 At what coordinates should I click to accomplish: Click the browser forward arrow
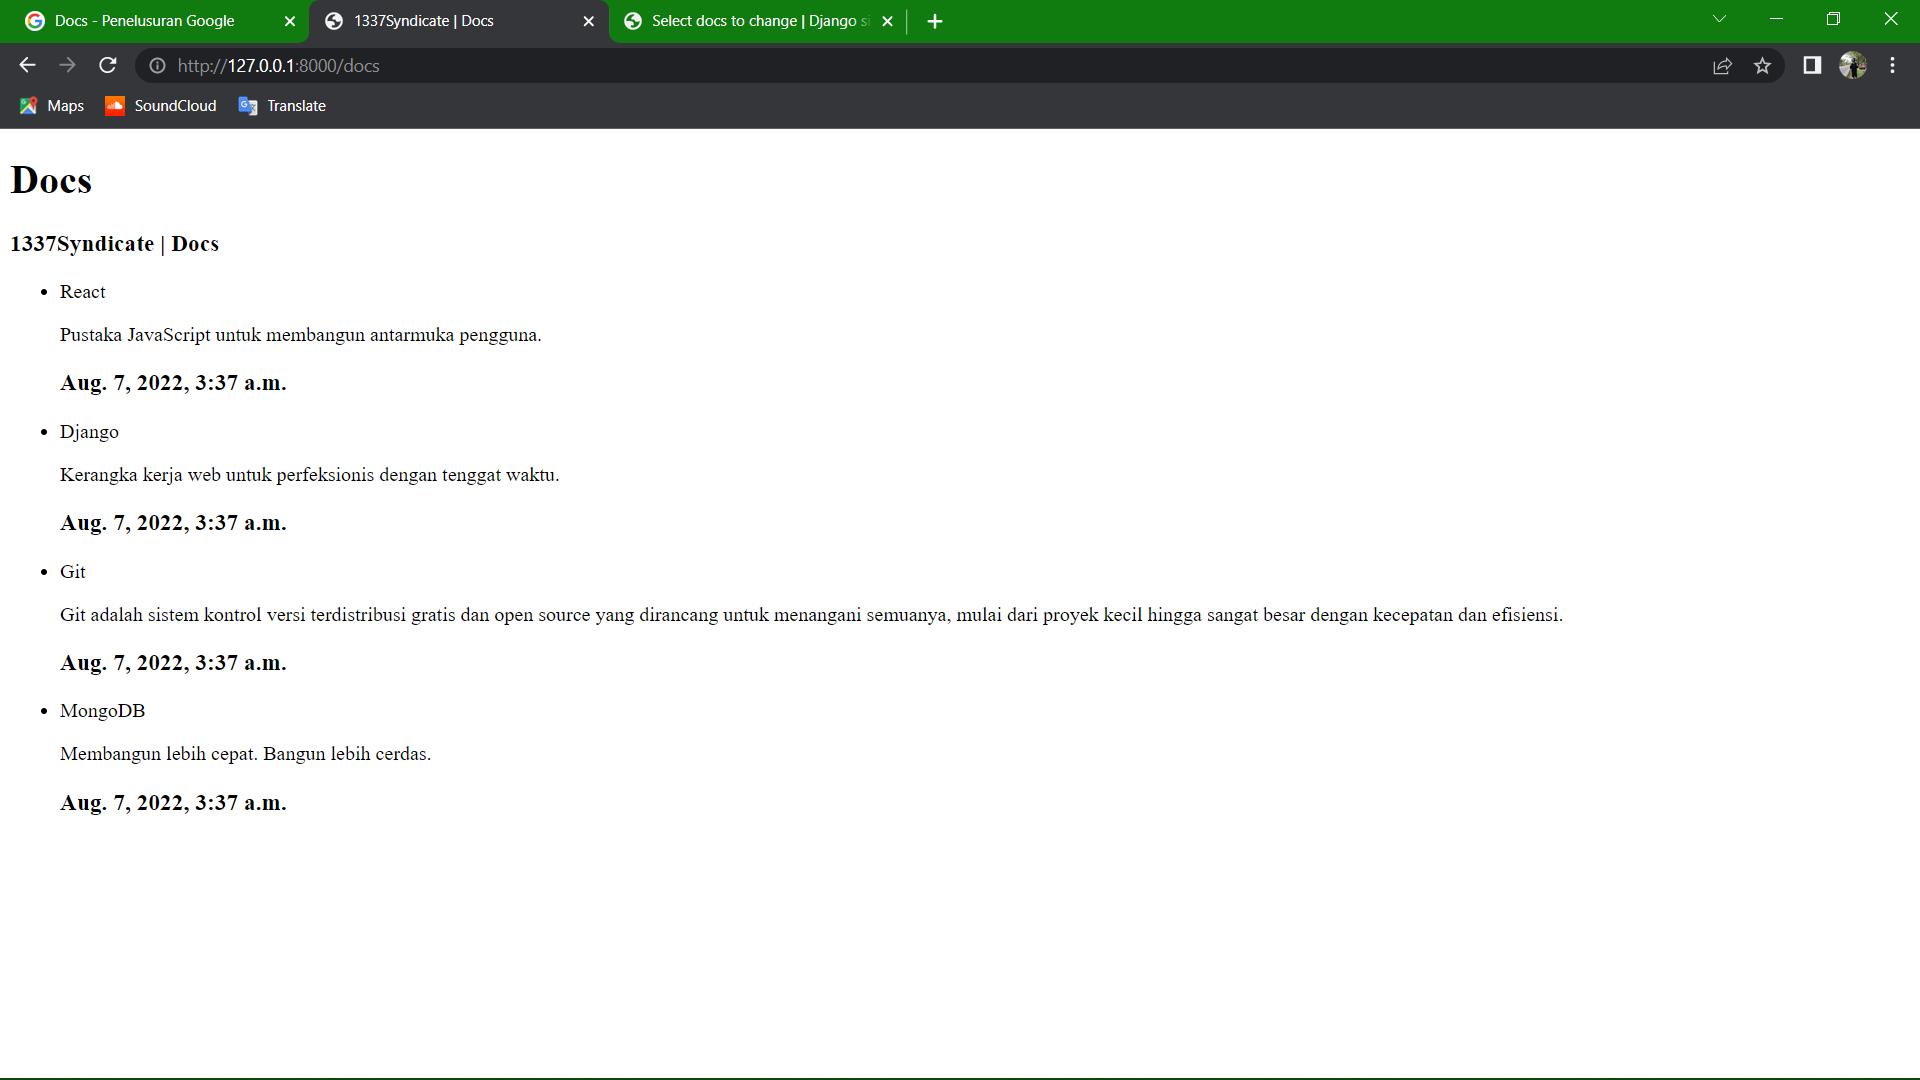point(67,66)
